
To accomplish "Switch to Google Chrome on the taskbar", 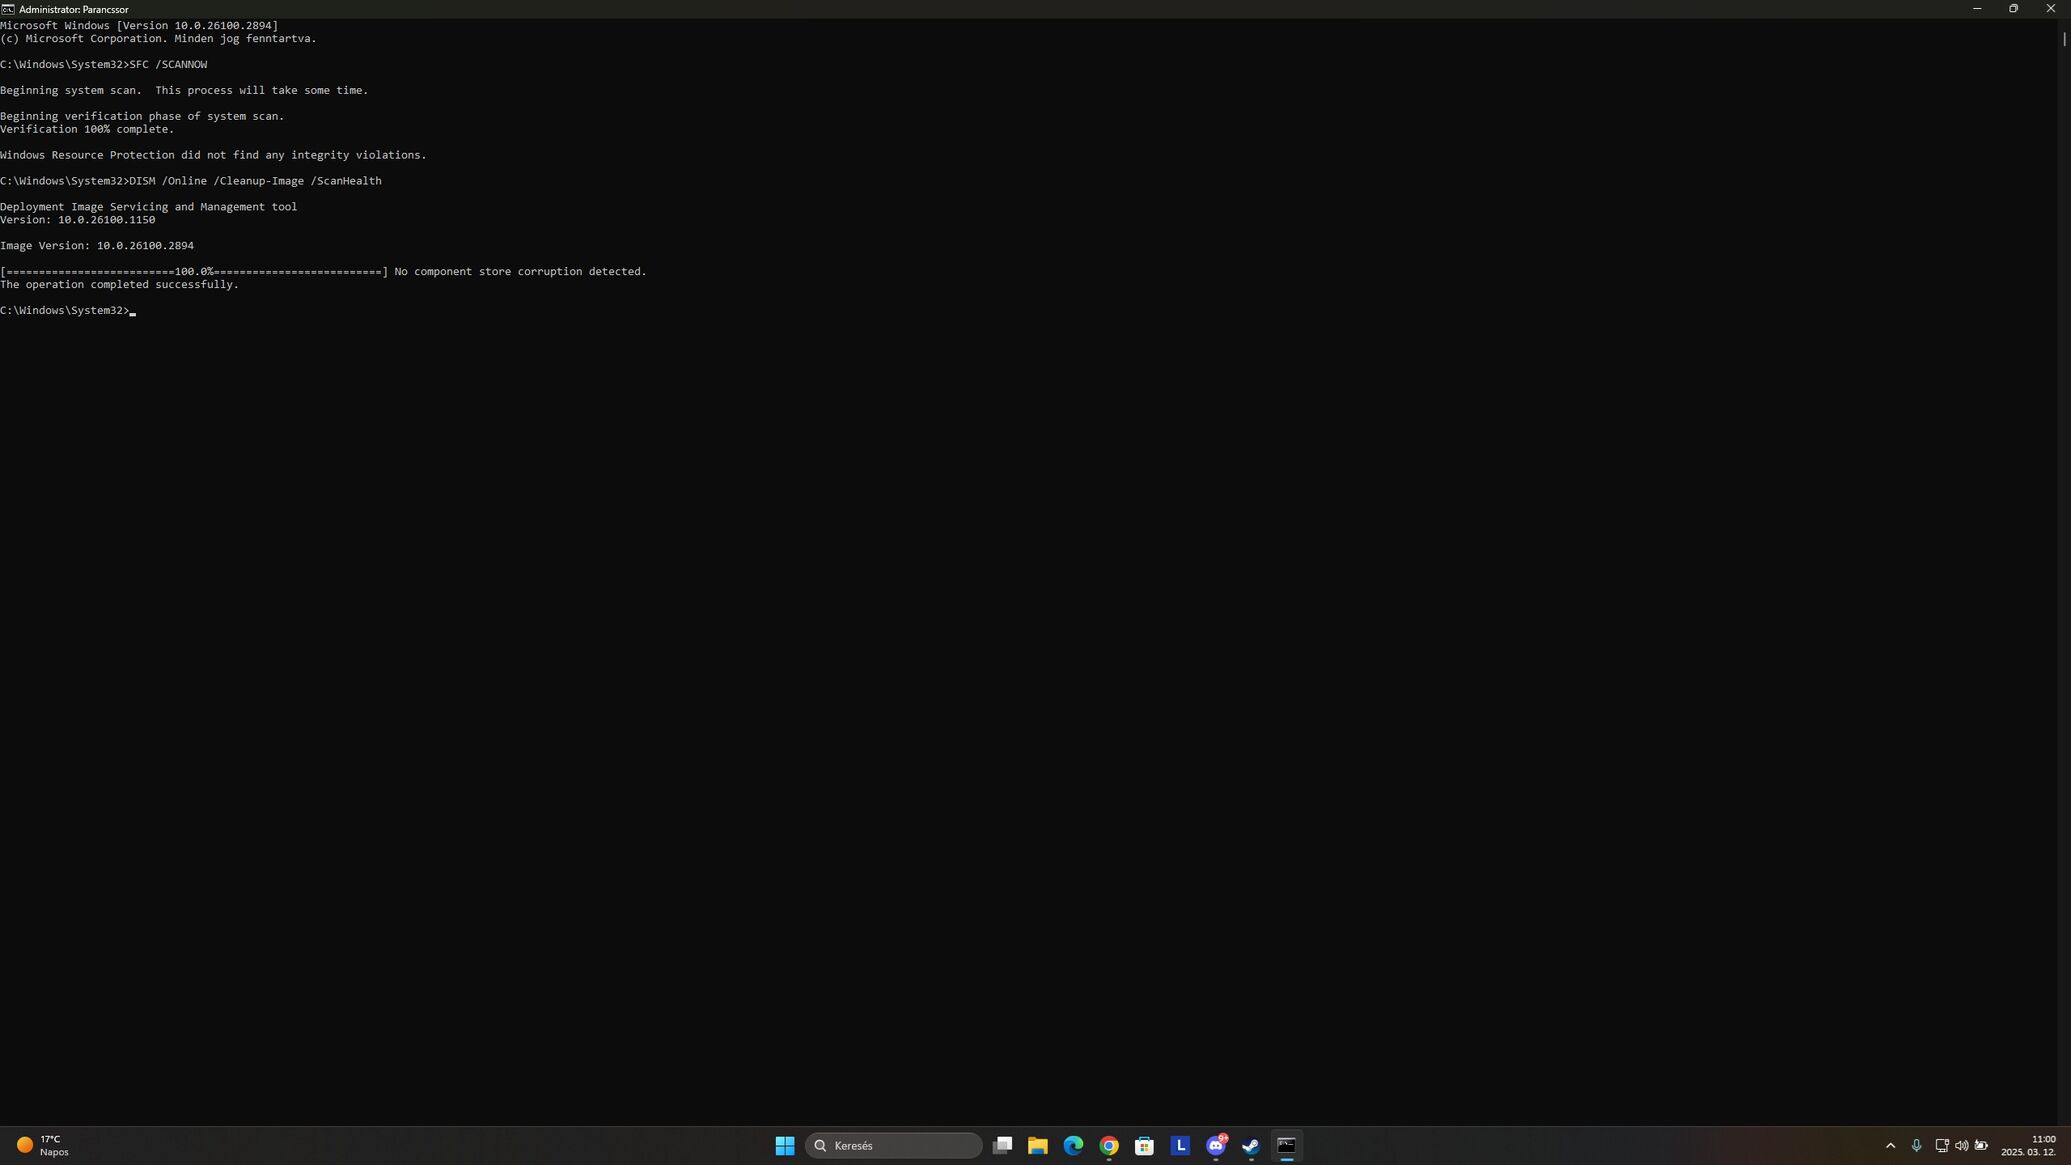I will point(1109,1145).
